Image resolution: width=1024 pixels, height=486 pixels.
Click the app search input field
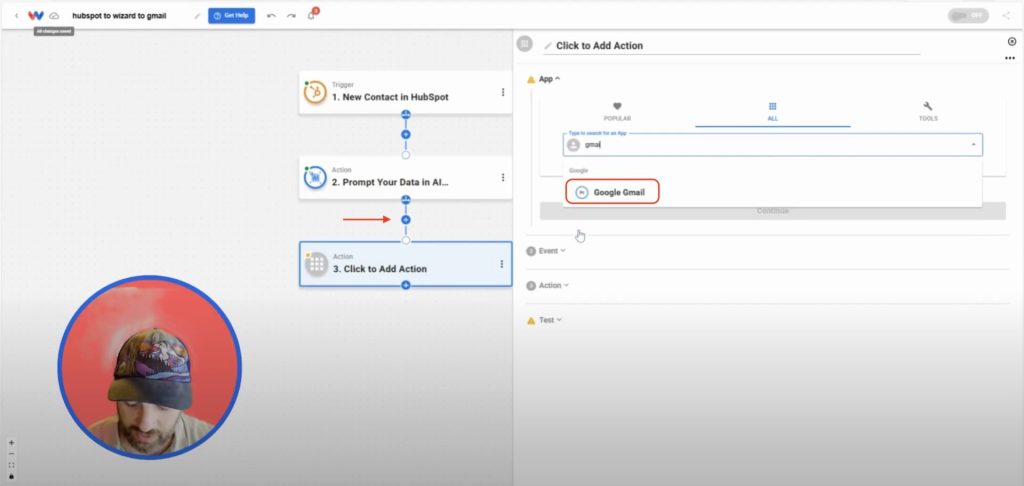(x=773, y=145)
